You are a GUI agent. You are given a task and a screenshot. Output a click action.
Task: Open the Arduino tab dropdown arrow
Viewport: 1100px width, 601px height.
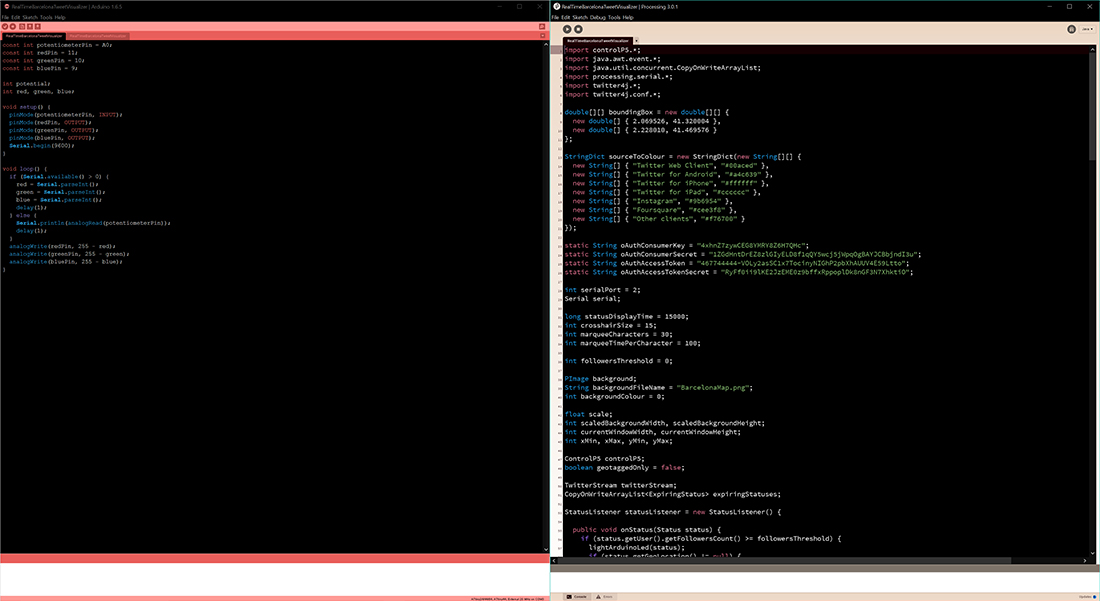542,36
